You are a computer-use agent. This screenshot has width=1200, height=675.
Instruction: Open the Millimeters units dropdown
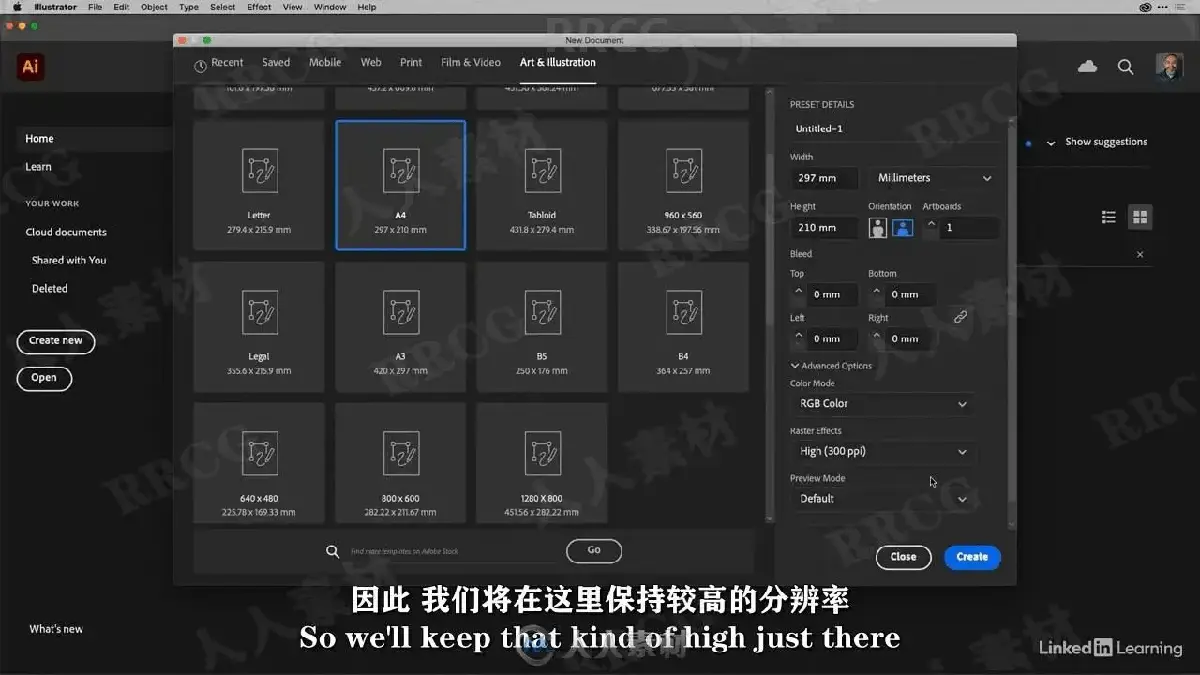point(934,178)
